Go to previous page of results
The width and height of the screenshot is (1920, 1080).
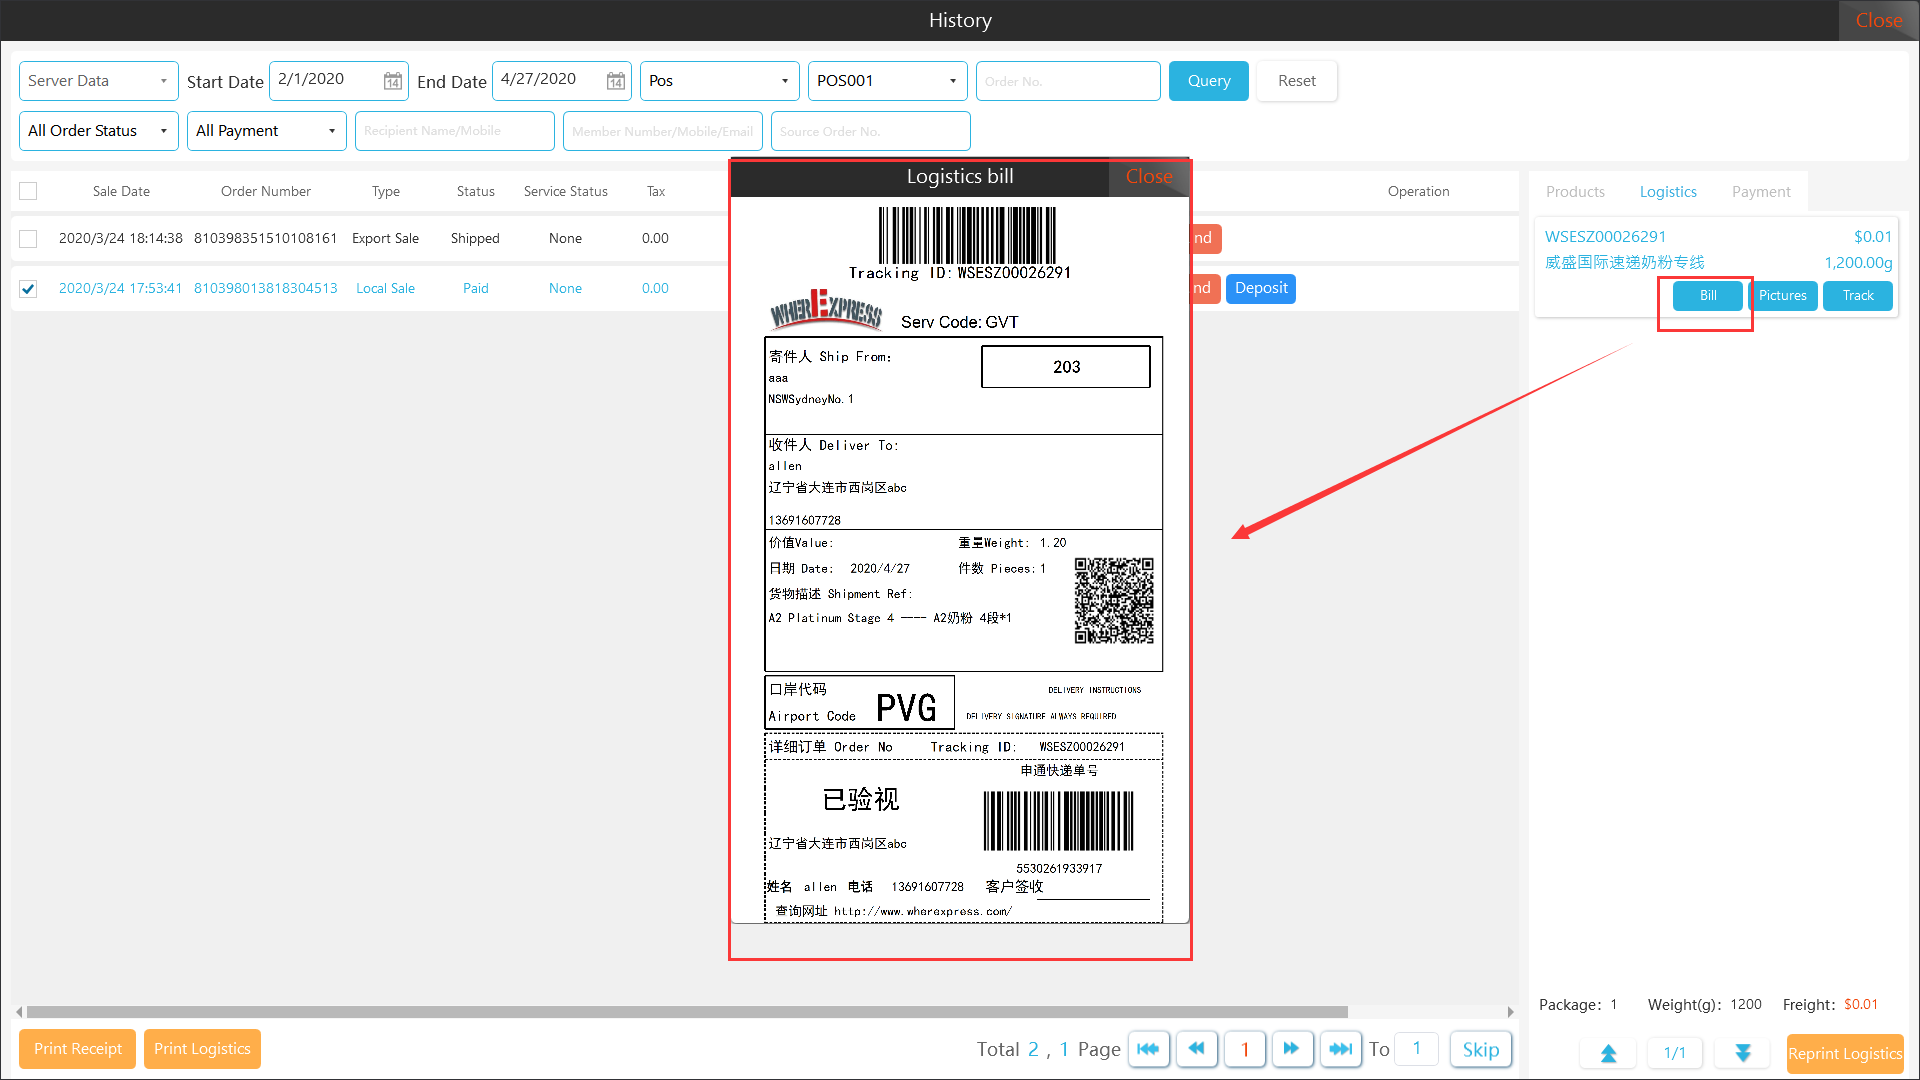point(1196,1049)
